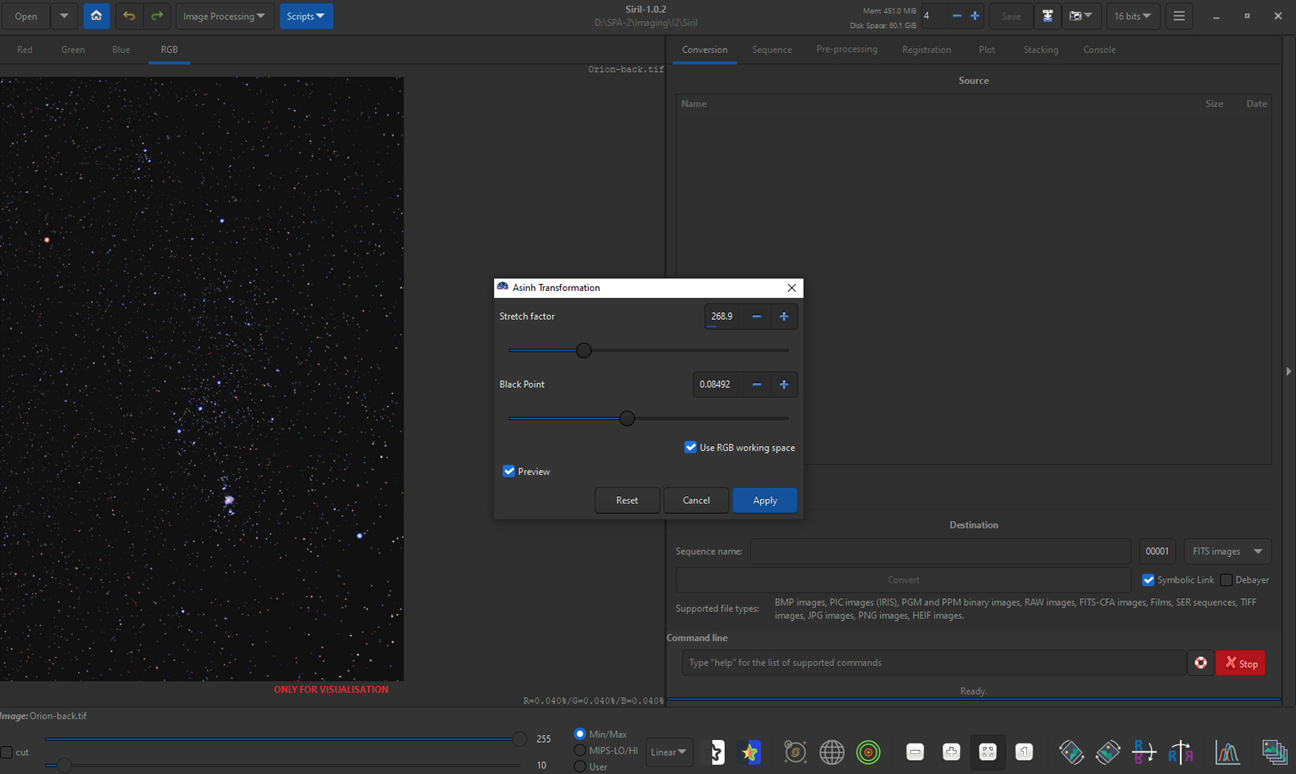Viewport: 1296px width, 774px height.
Task: Set image zoom to 1:1
Action: click(1025, 751)
